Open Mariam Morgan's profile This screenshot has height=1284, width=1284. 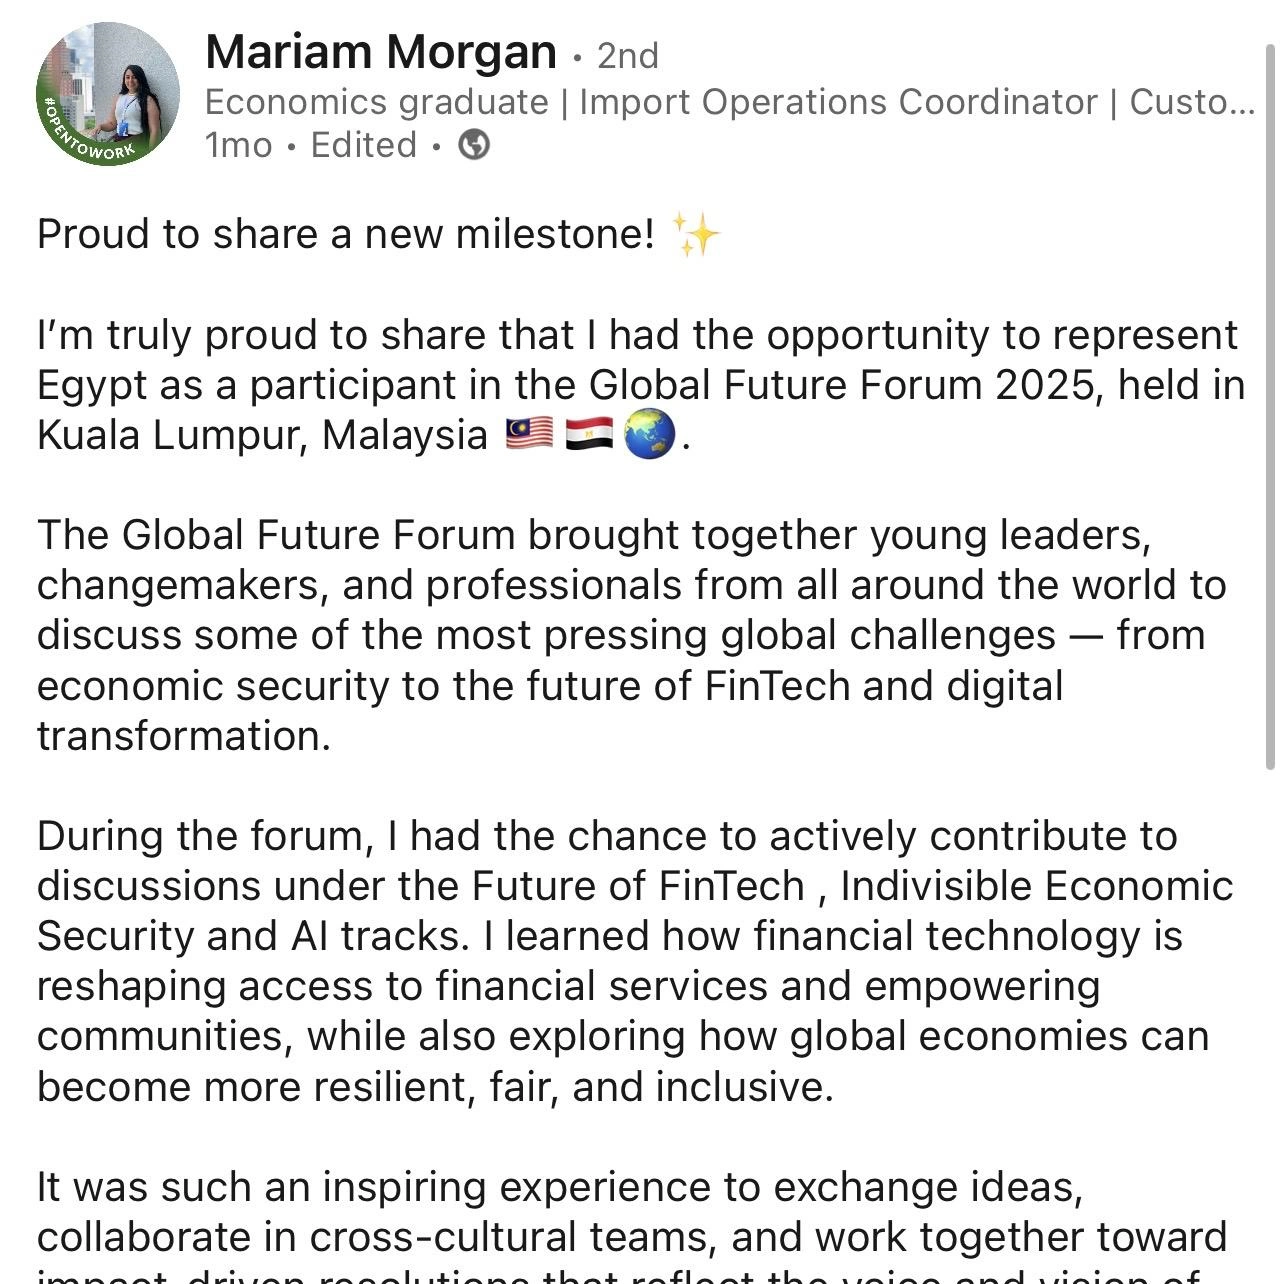380,51
